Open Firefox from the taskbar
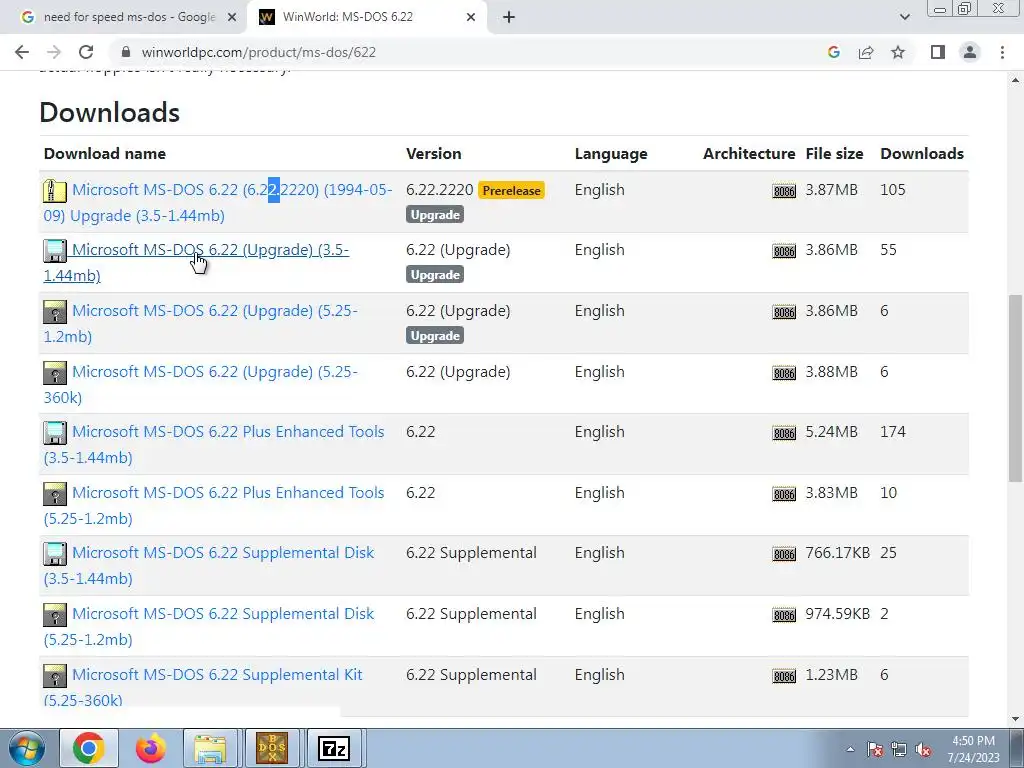 [x=151, y=748]
